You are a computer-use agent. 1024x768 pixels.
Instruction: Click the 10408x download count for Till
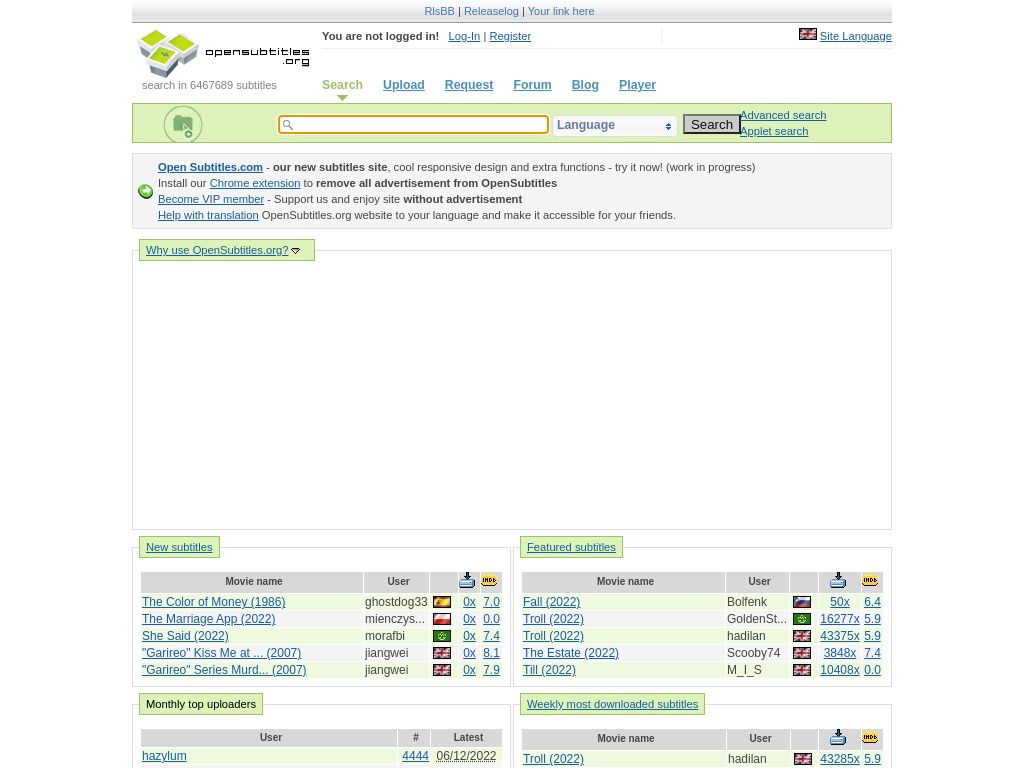tap(840, 670)
